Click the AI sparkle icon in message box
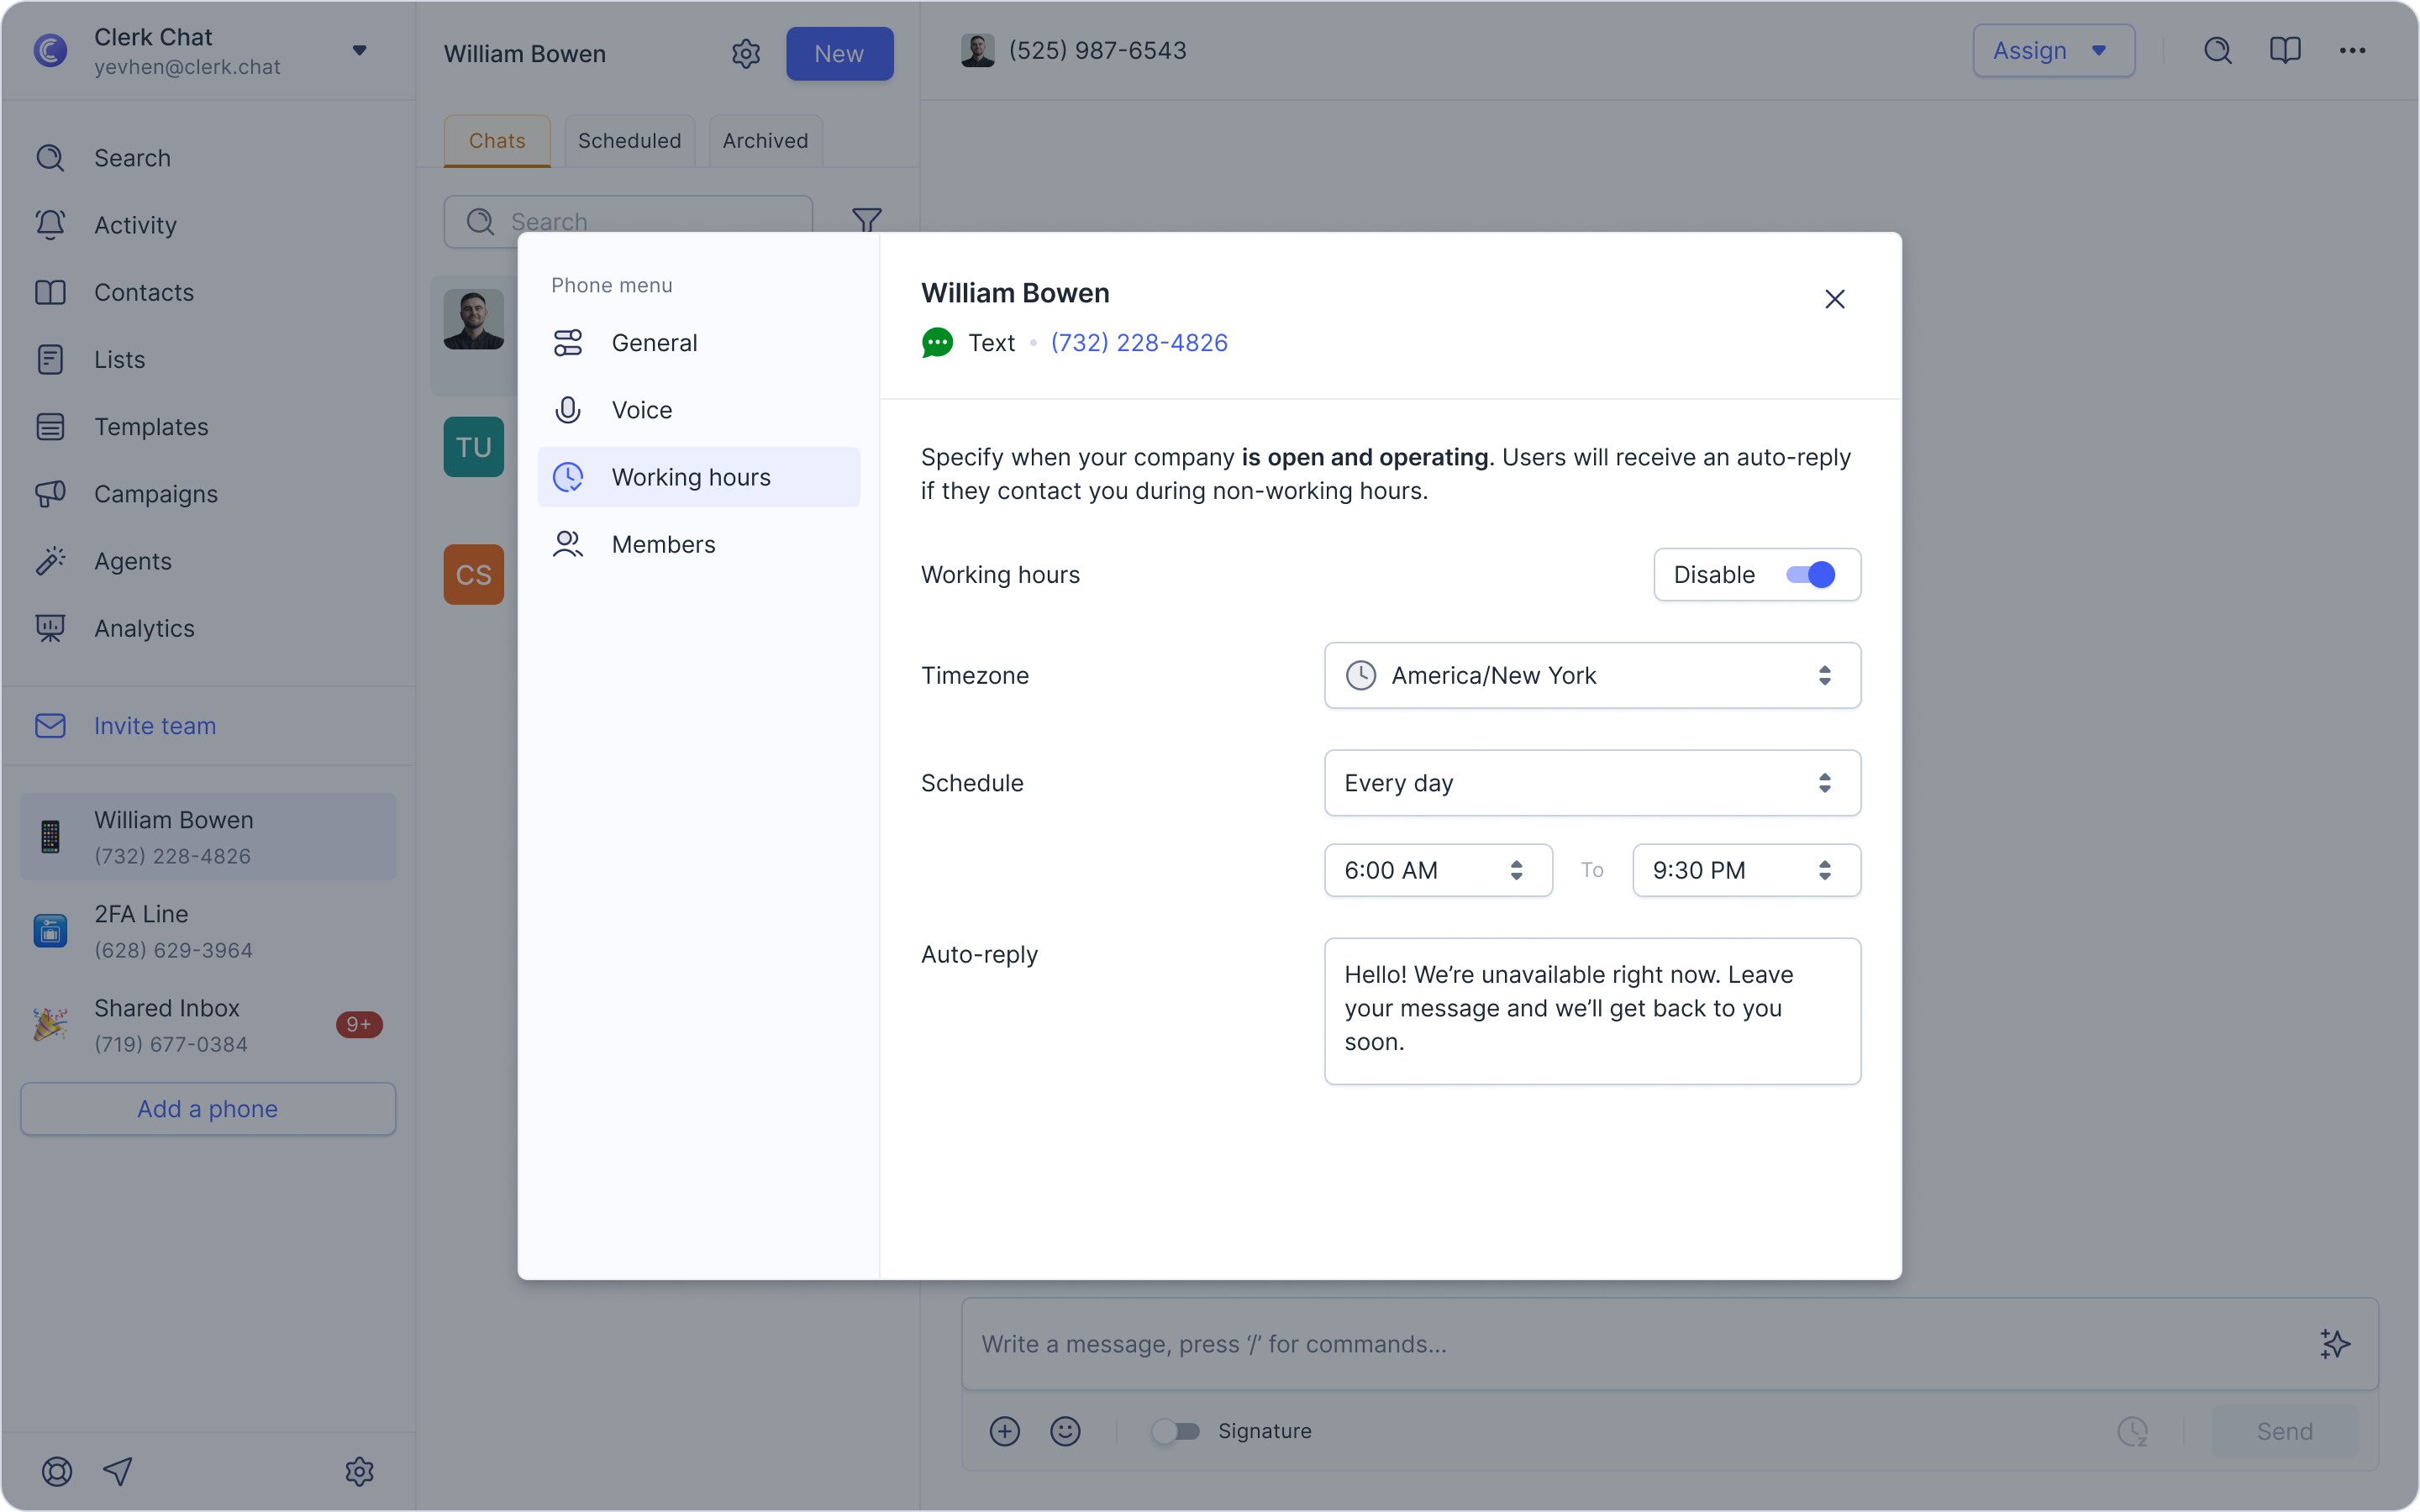Screen dimensions: 2420x1512 2335,1344
